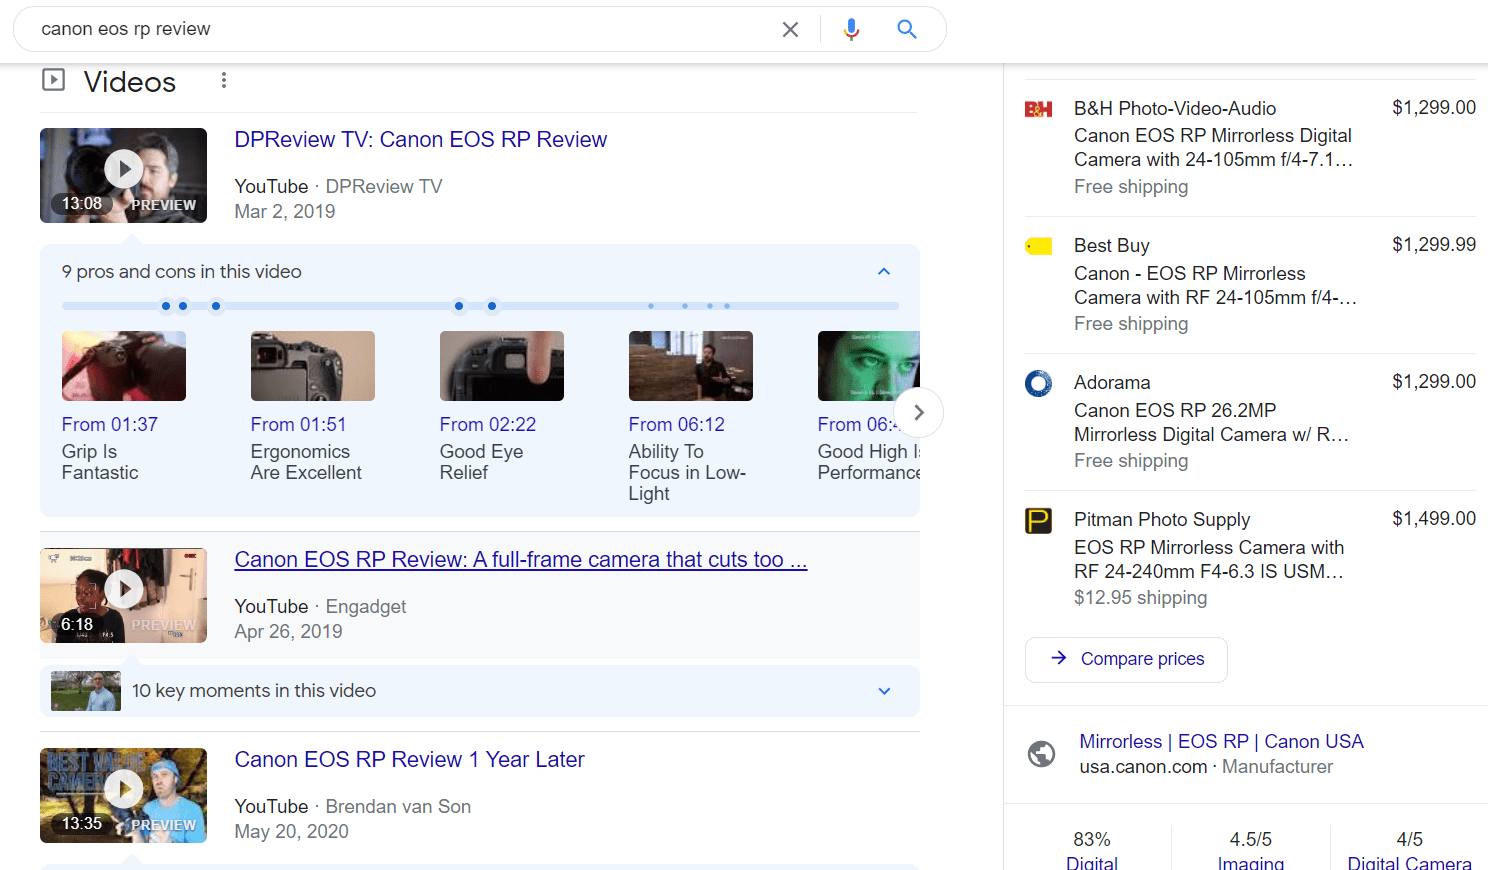The width and height of the screenshot is (1488, 870).
Task: Collapse the 9 pros and cons panel
Action: [884, 271]
